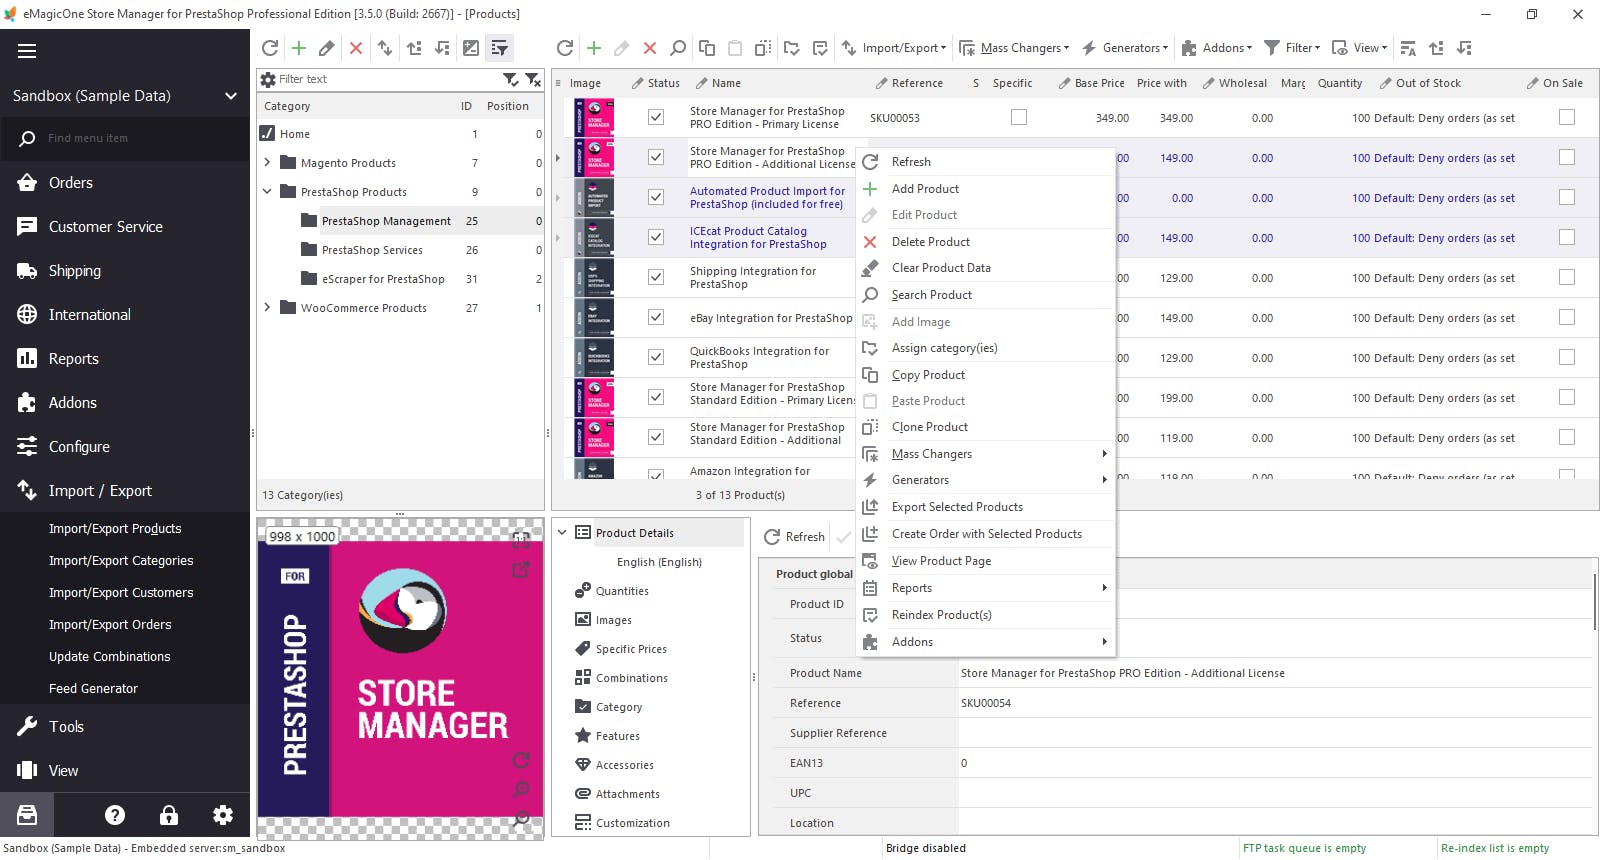Screen dimensions: 1600x860
Task: Uncheck status for eBay Integration for PrestaShop
Action: (x=656, y=318)
